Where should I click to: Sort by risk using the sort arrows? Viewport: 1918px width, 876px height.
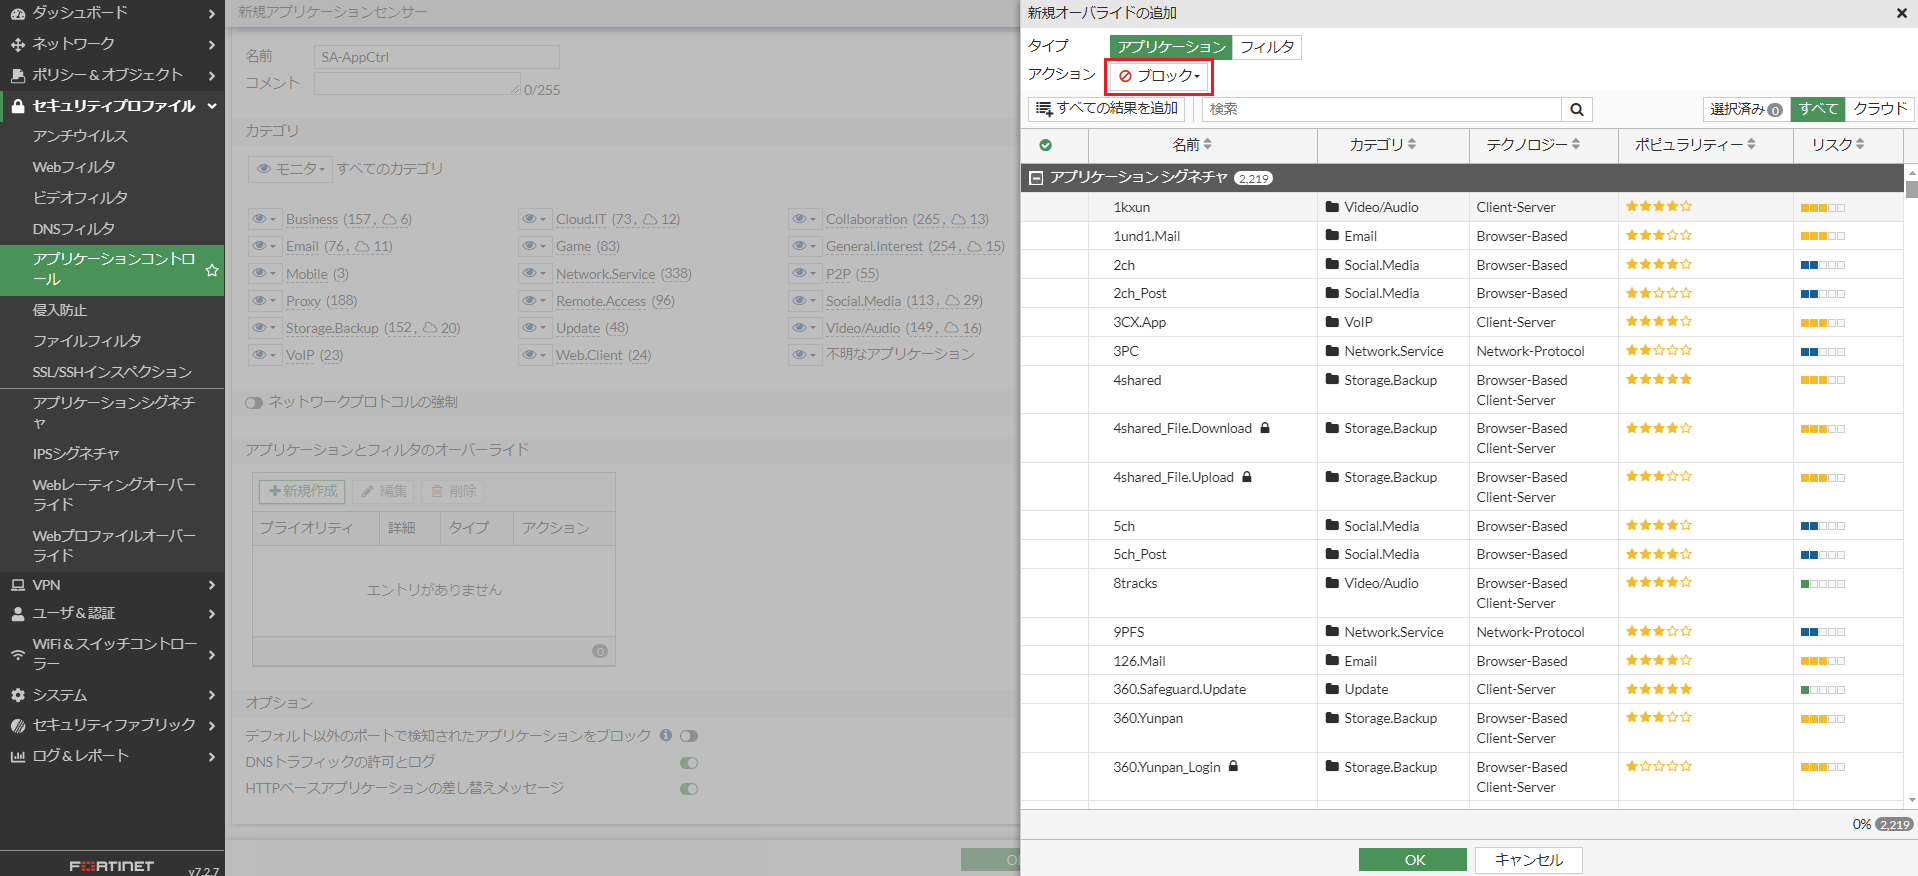click(1860, 145)
